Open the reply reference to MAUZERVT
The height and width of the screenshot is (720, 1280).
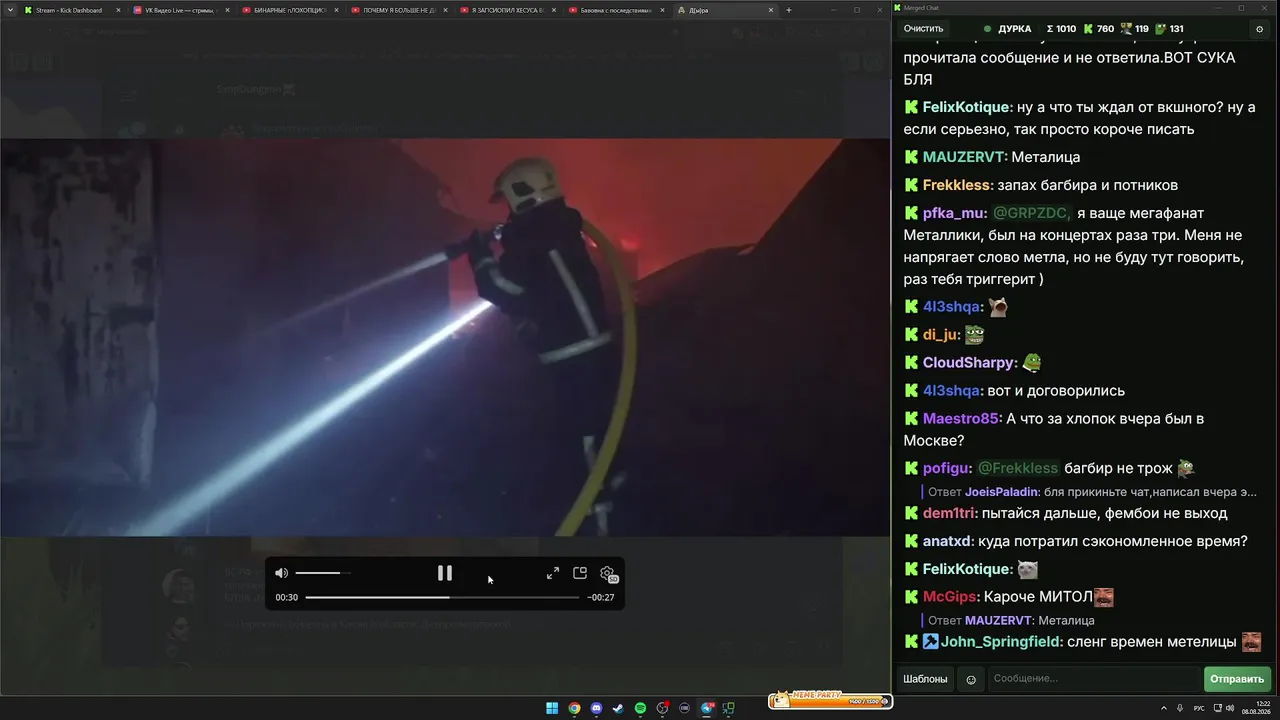[1011, 620]
